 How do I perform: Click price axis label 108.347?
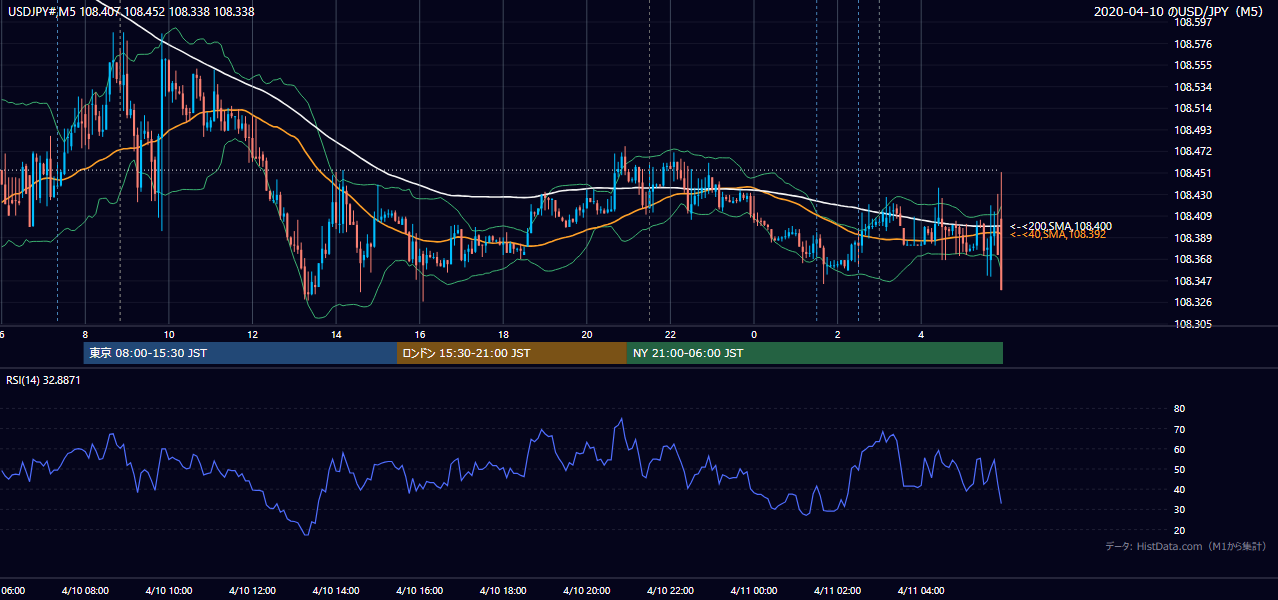[1194, 281]
